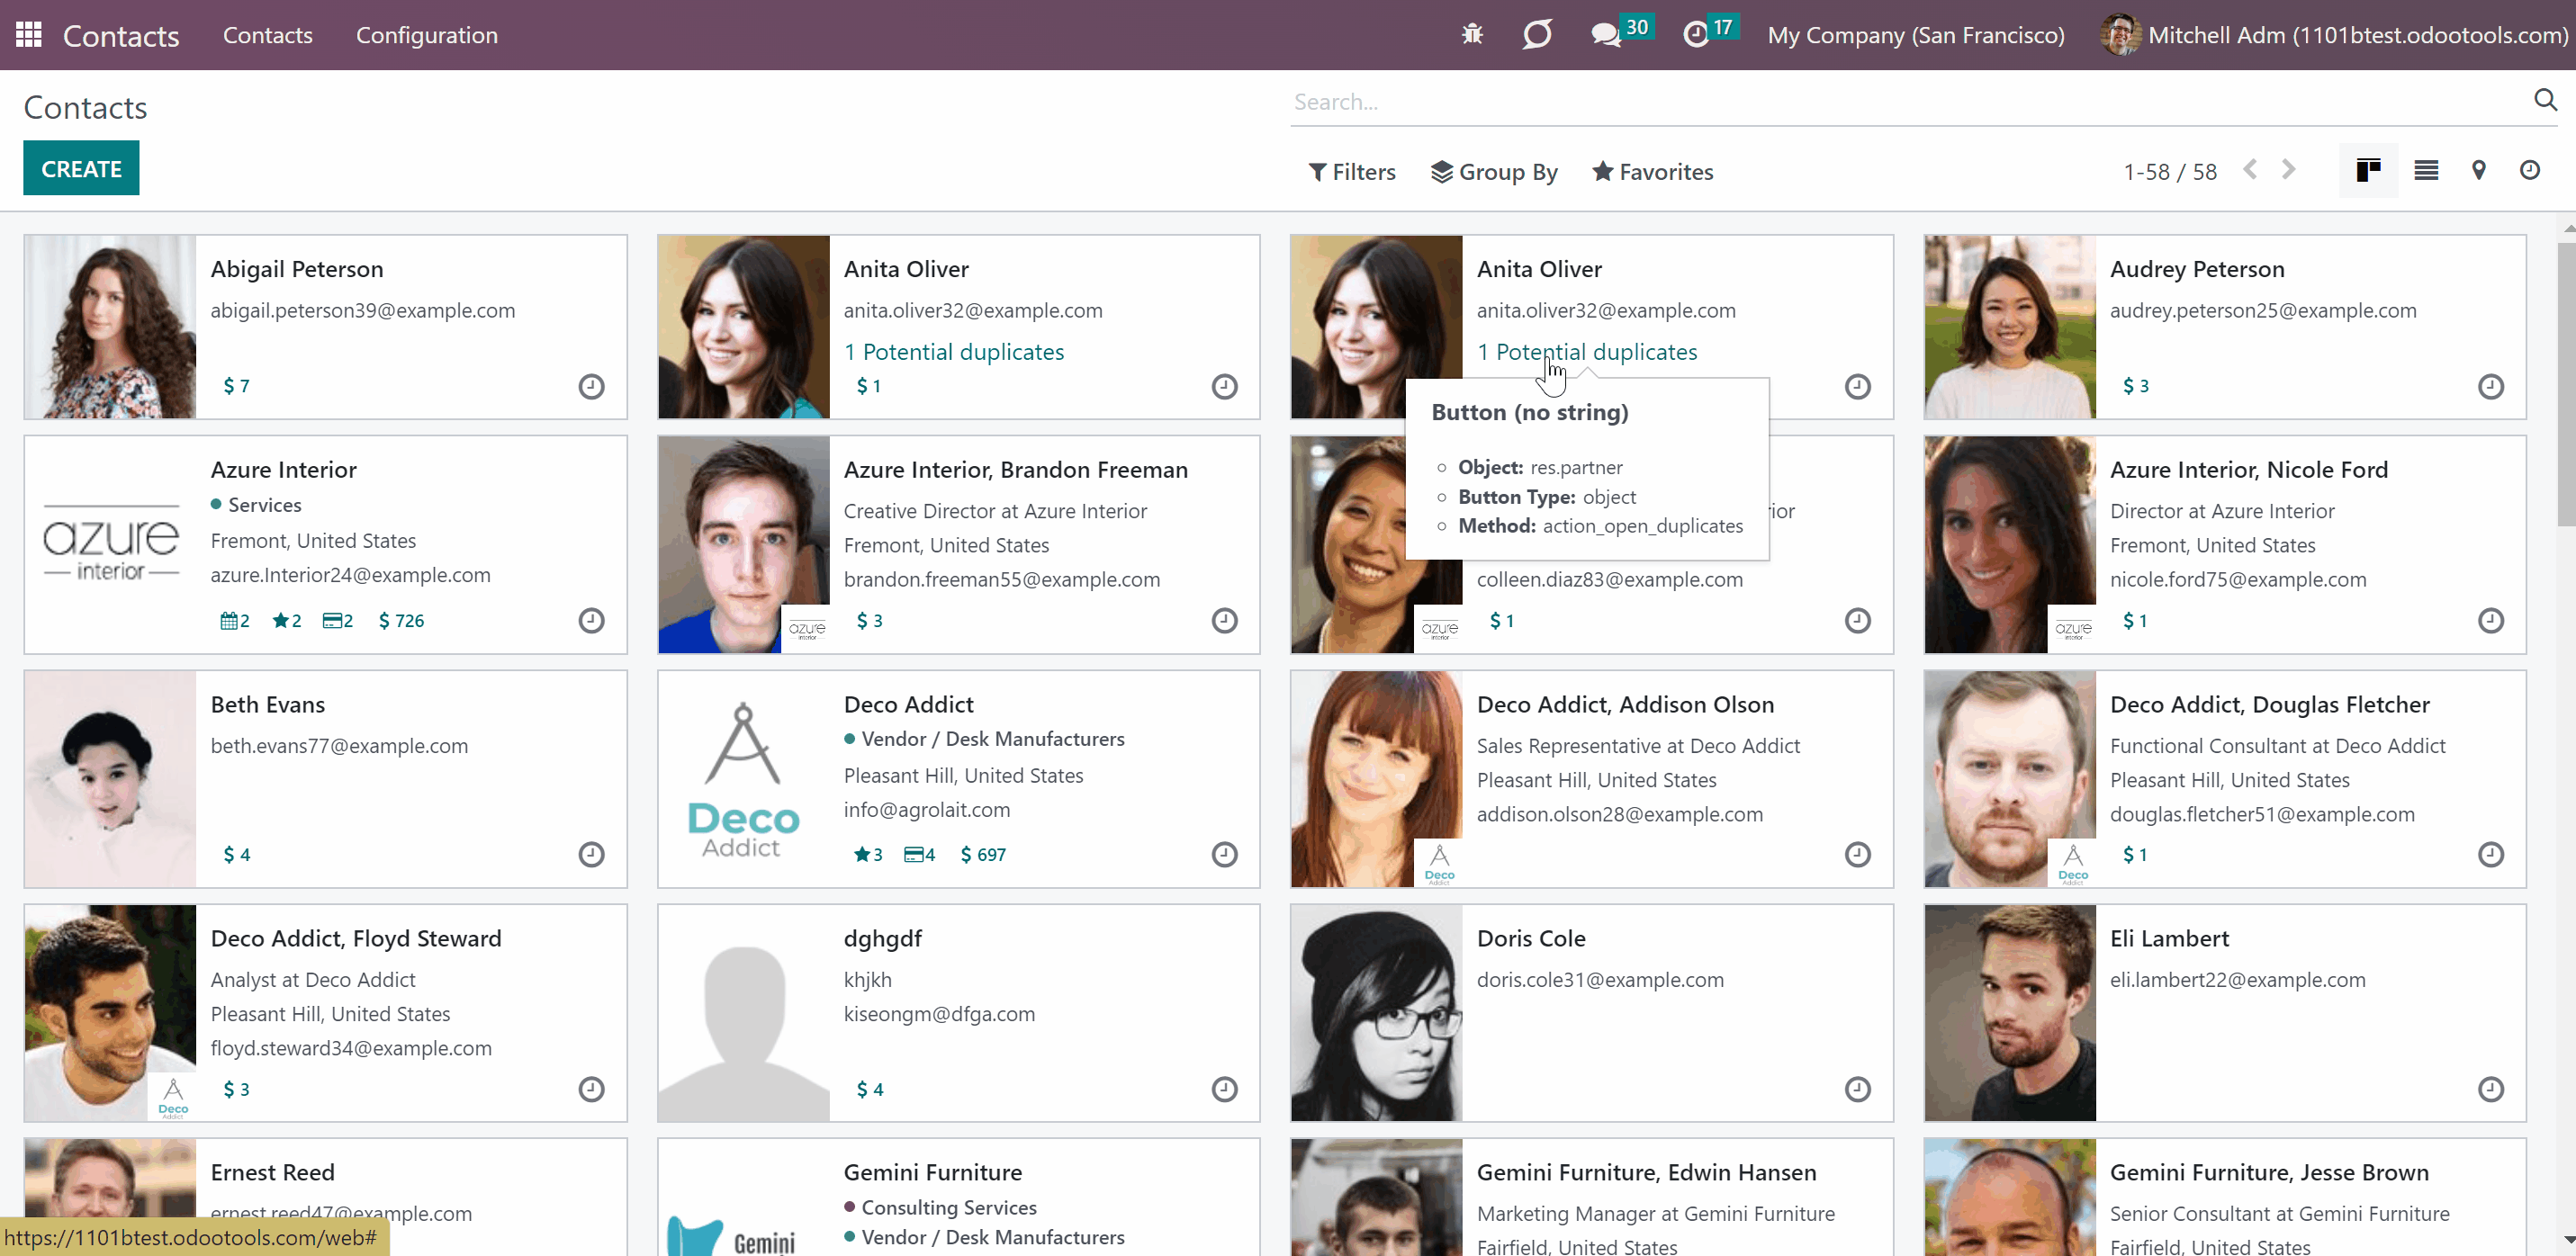This screenshot has height=1256, width=2576.
Task: Click email info@agrolait.com
Action: pyautogui.click(x=927, y=810)
